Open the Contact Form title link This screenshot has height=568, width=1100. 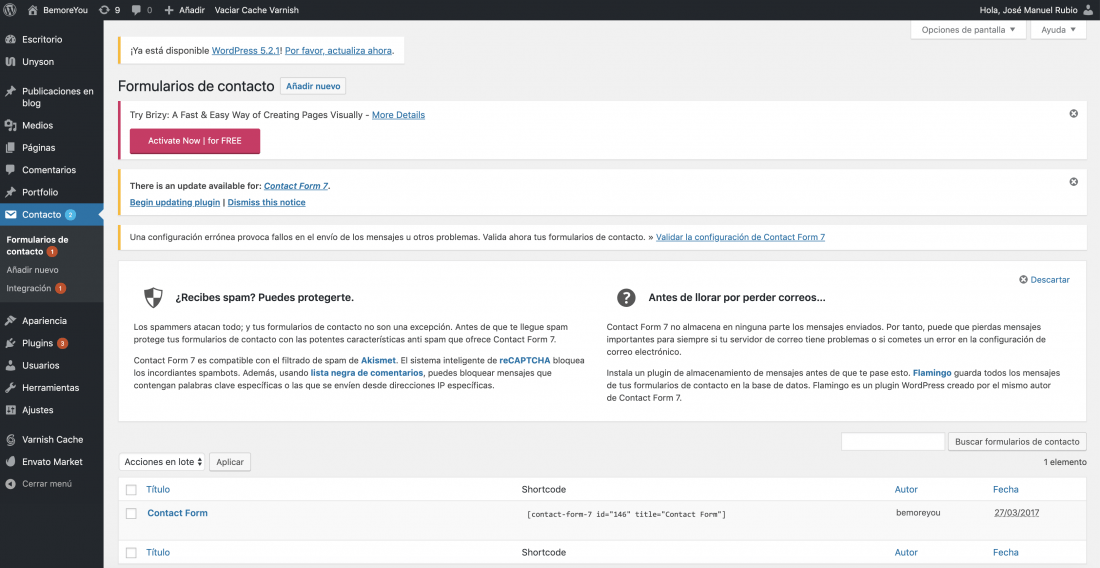(177, 513)
